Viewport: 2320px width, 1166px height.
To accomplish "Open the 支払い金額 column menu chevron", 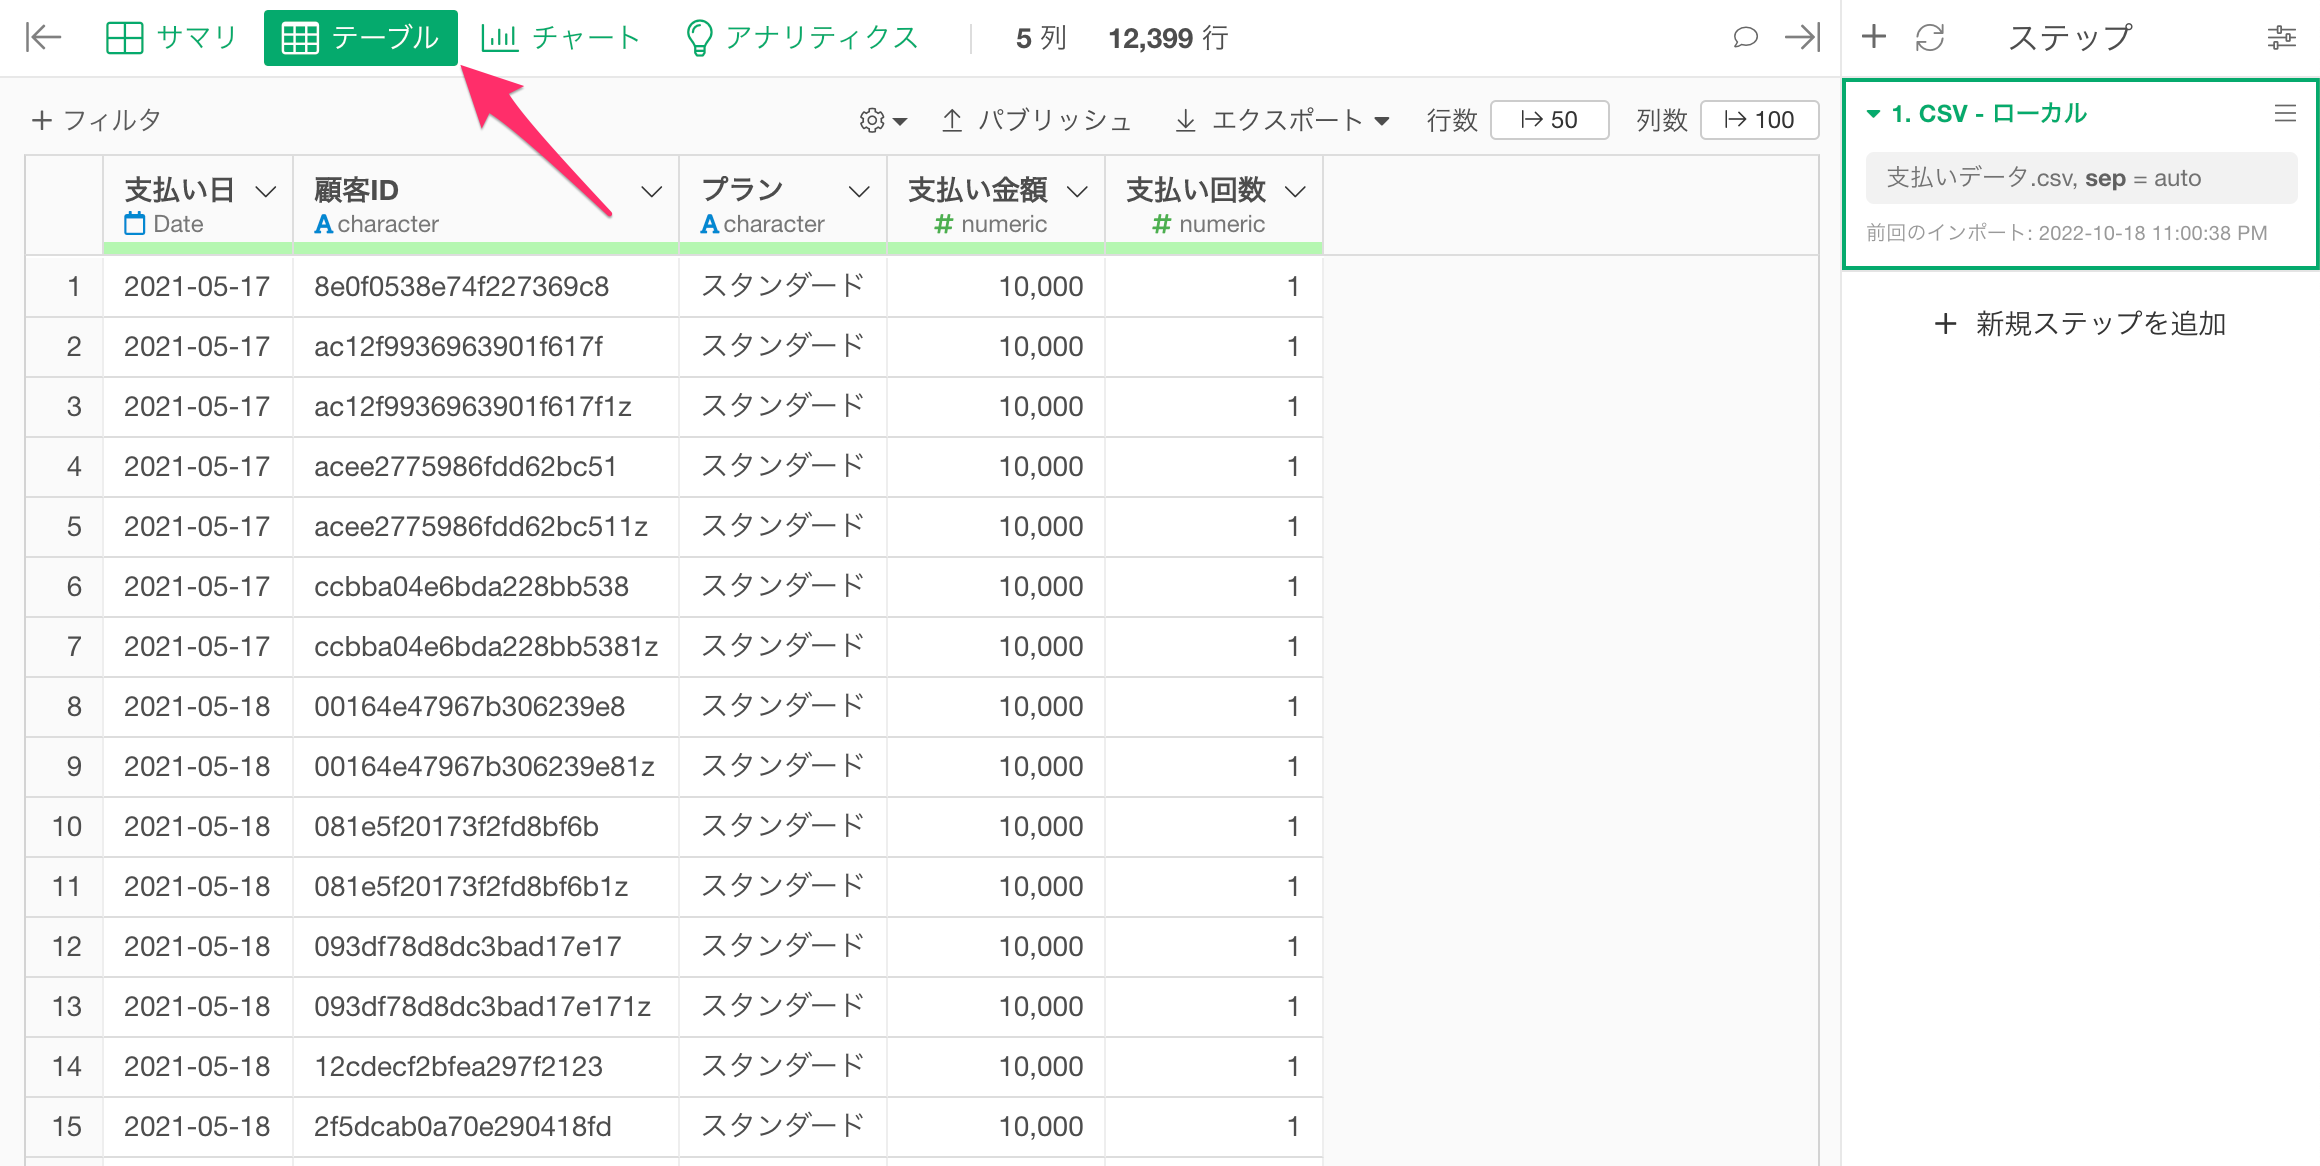I will pyautogui.click(x=1077, y=191).
